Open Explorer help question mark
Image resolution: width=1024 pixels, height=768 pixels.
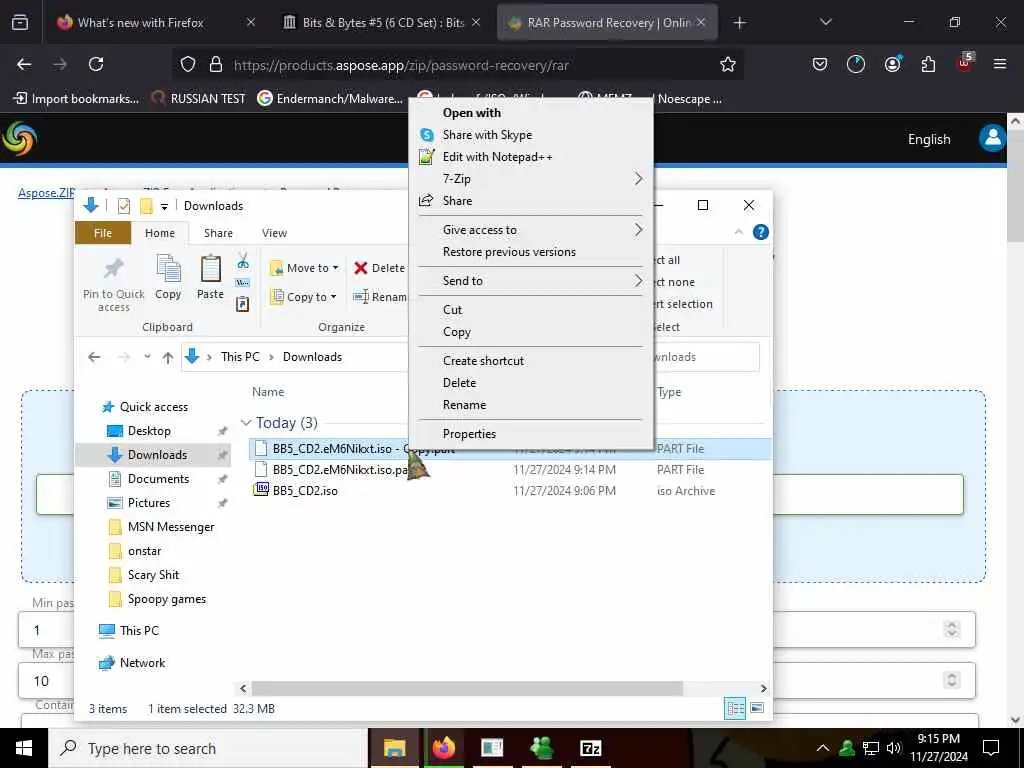pos(761,232)
